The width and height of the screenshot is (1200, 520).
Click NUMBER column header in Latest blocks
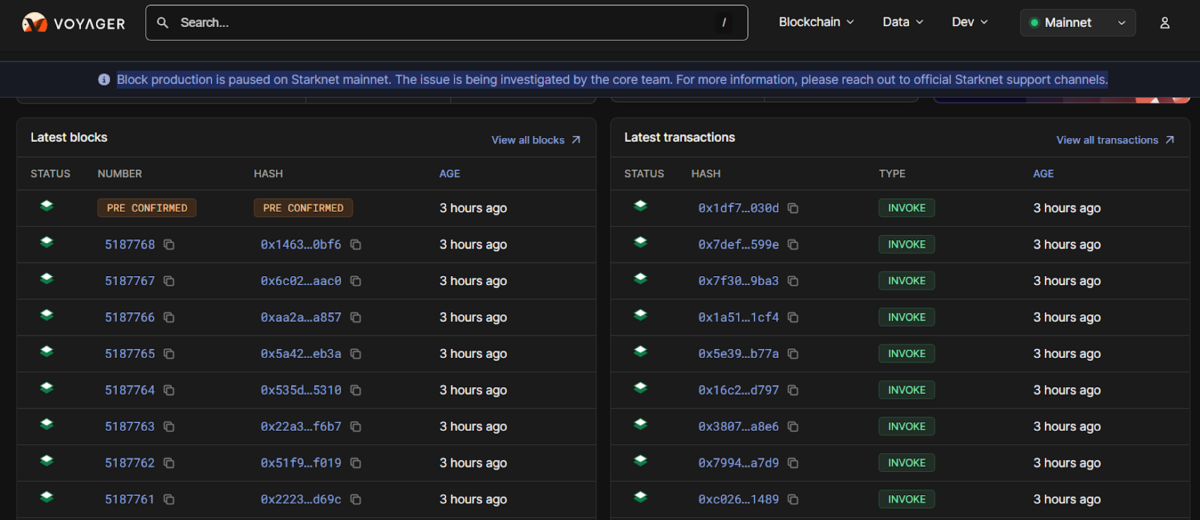(x=120, y=174)
